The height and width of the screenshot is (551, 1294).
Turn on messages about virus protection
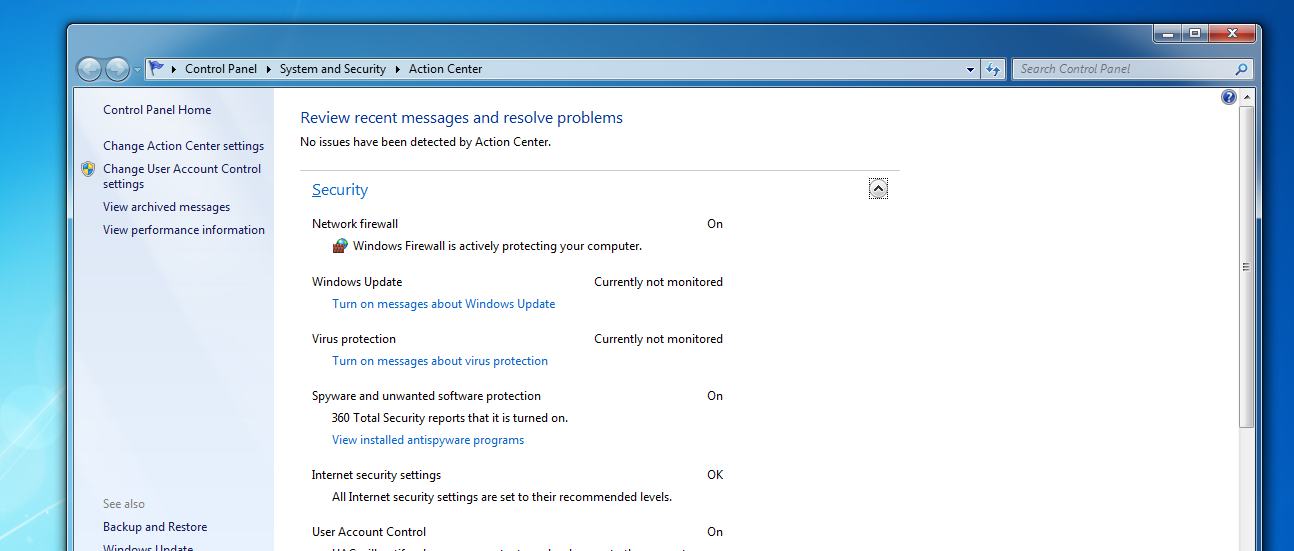click(x=440, y=361)
